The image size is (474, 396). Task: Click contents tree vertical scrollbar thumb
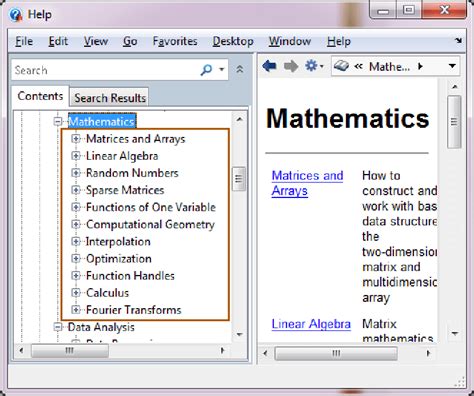(x=239, y=179)
